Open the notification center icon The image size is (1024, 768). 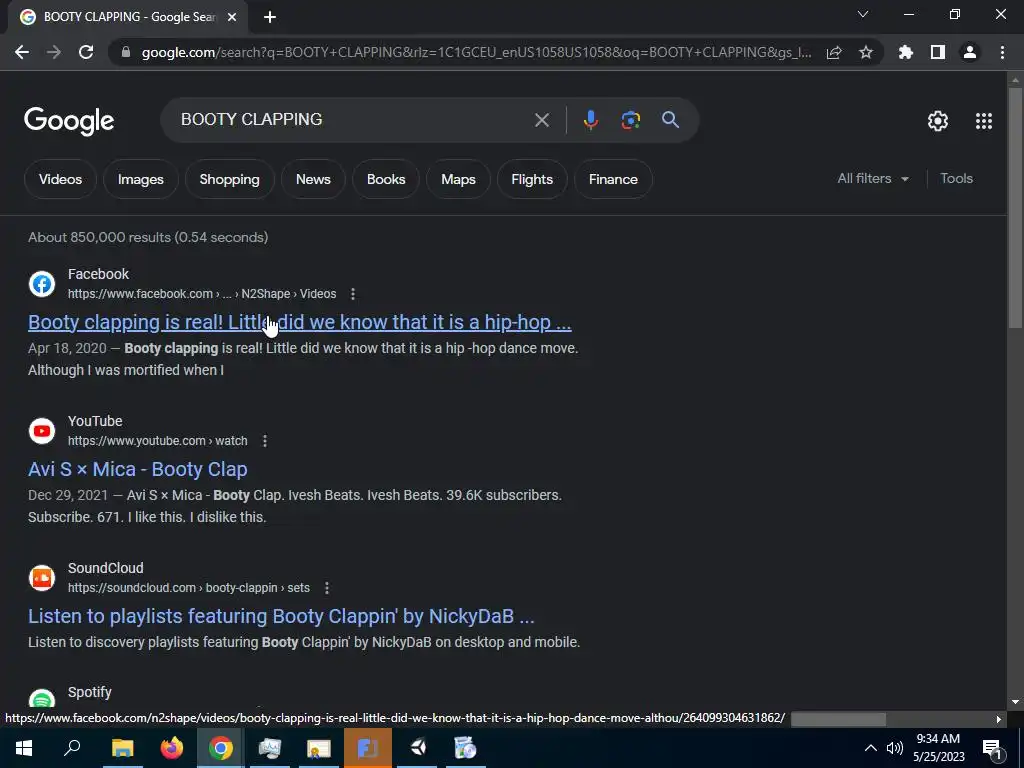click(x=992, y=748)
